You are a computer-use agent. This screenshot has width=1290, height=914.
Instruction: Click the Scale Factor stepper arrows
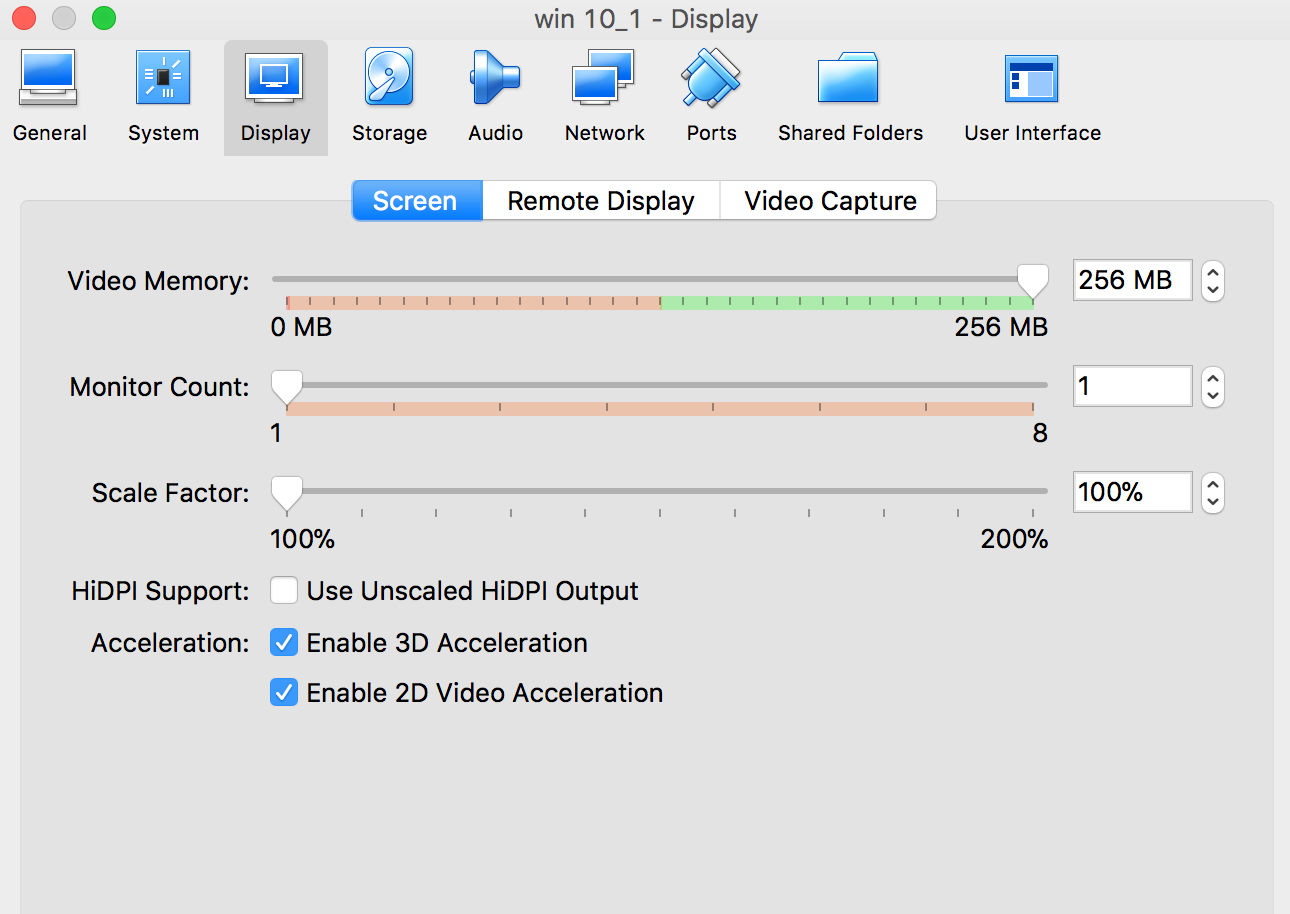1212,492
